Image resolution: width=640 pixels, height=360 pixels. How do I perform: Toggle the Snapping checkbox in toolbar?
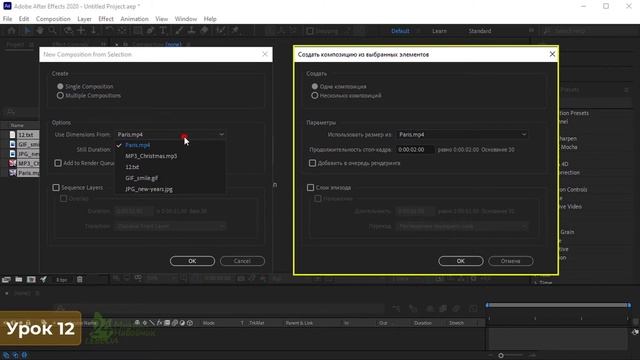click(x=310, y=31)
